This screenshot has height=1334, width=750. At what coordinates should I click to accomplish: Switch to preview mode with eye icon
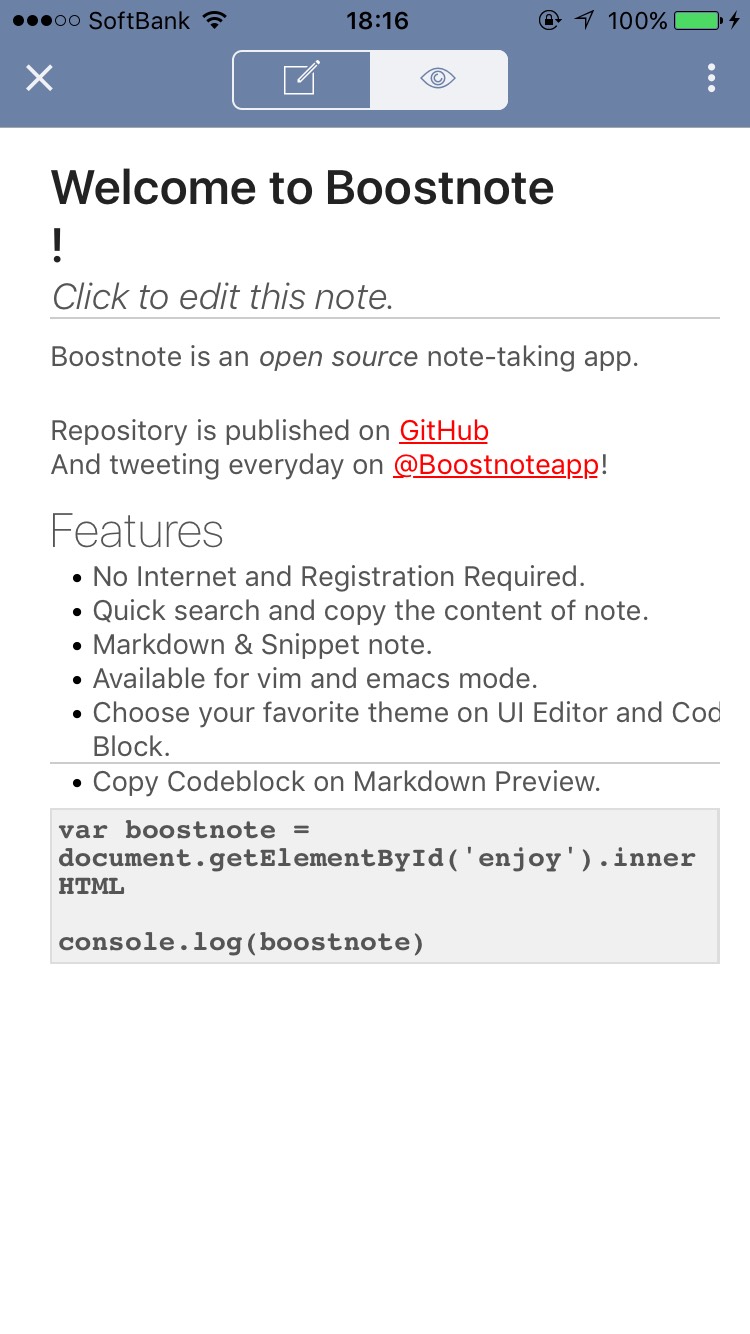pos(438,79)
